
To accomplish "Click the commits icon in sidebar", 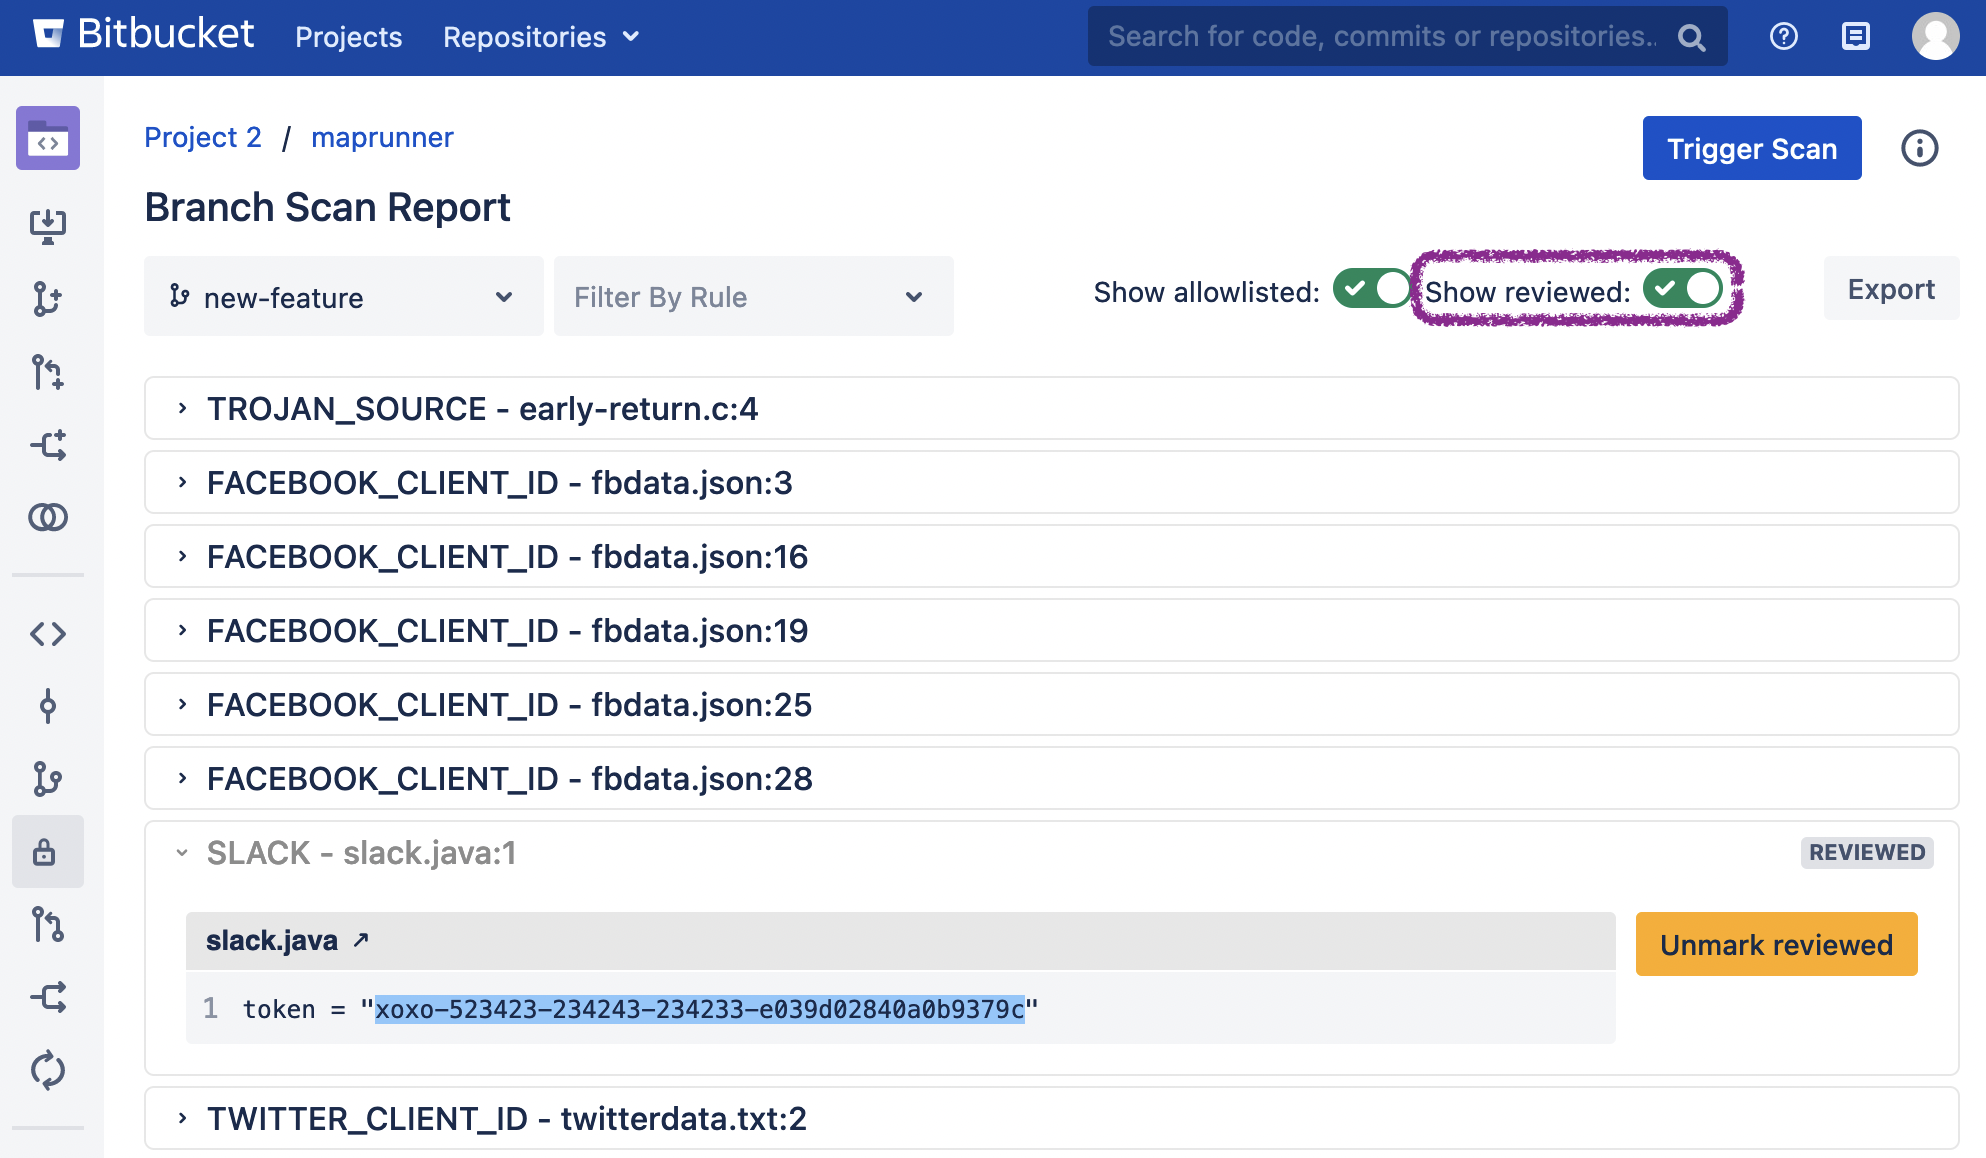I will (x=47, y=706).
